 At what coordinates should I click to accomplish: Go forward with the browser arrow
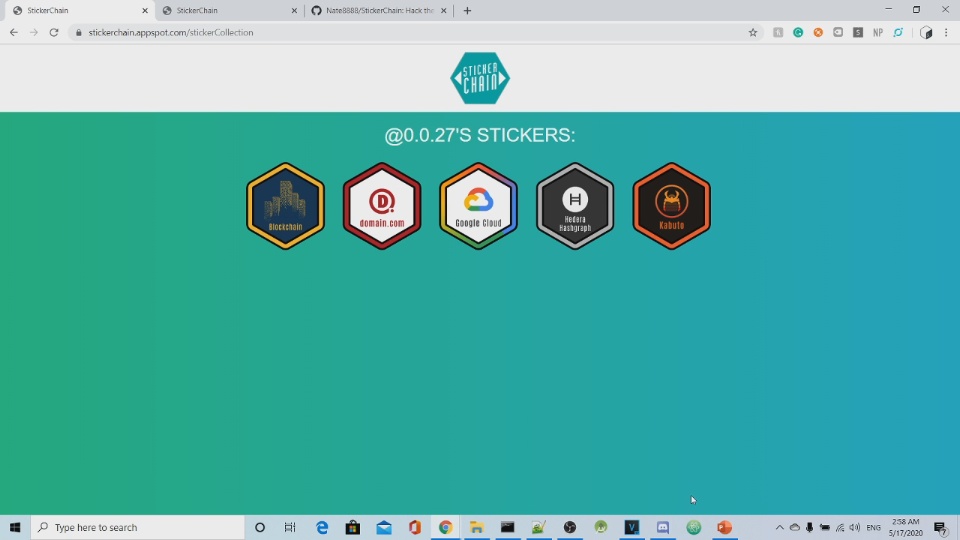tap(34, 32)
